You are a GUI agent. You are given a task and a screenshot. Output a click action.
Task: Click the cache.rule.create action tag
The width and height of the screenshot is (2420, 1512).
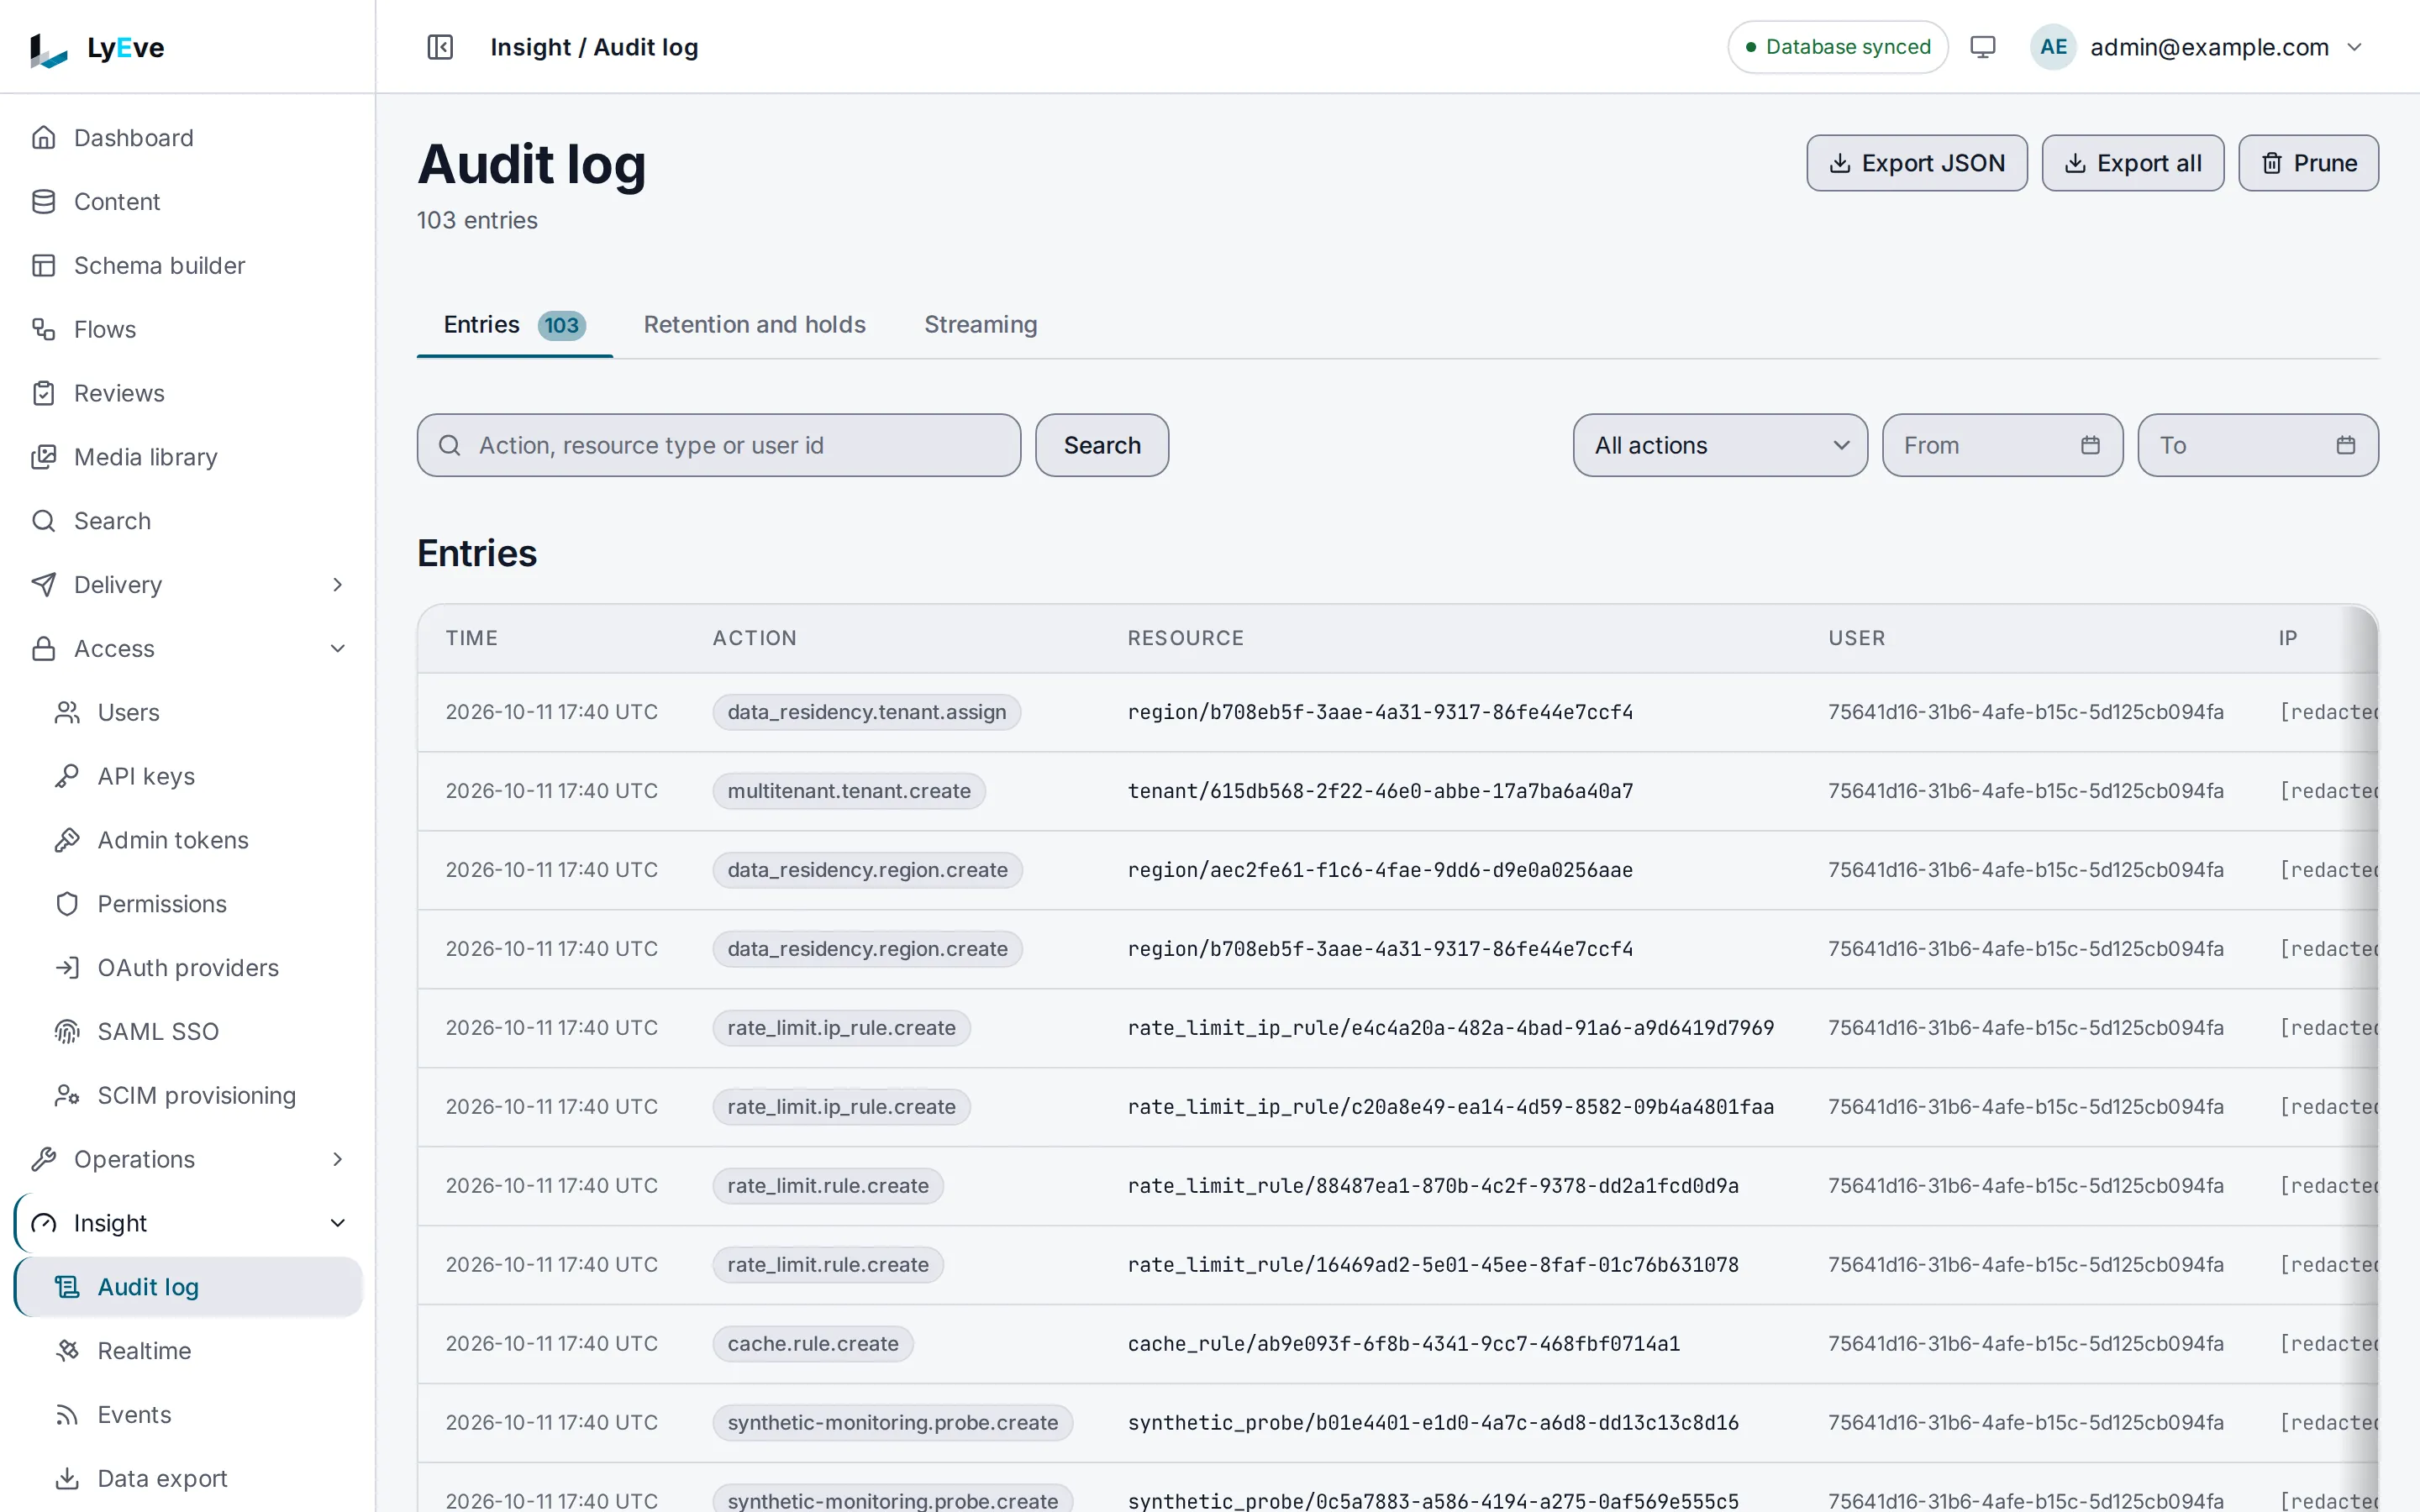(x=812, y=1344)
